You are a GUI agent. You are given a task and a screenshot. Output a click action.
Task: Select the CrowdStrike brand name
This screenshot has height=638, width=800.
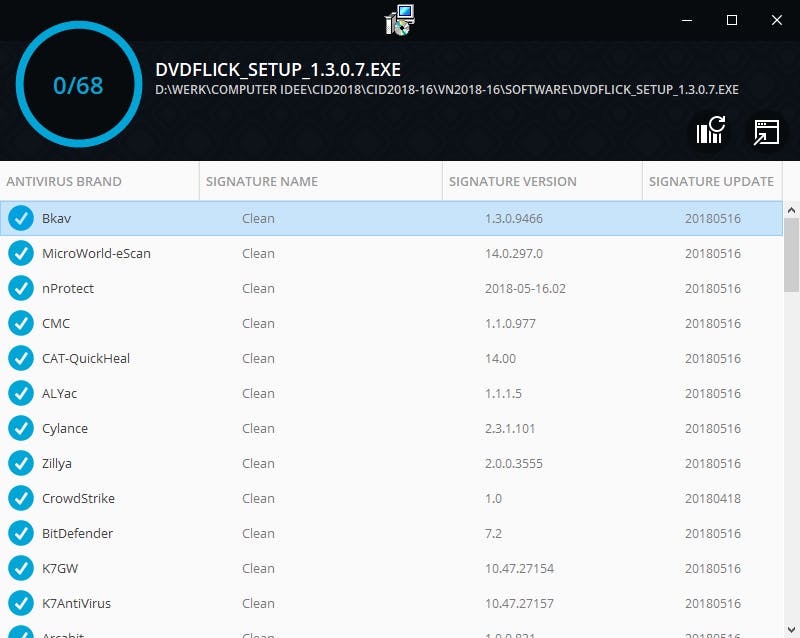click(x=78, y=498)
